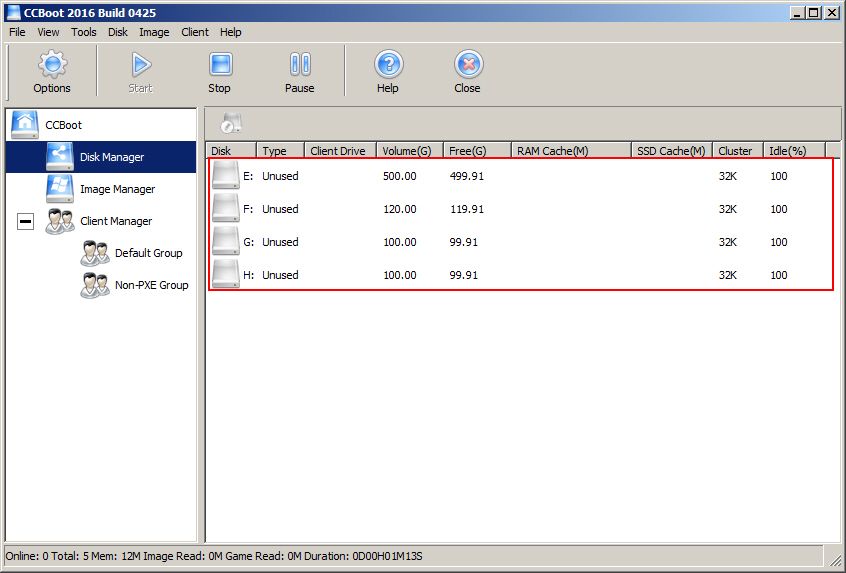Viewport: 846px width, 573px height.
Task: Click 32K cluster in G: row
Action: tap(728, 242)
